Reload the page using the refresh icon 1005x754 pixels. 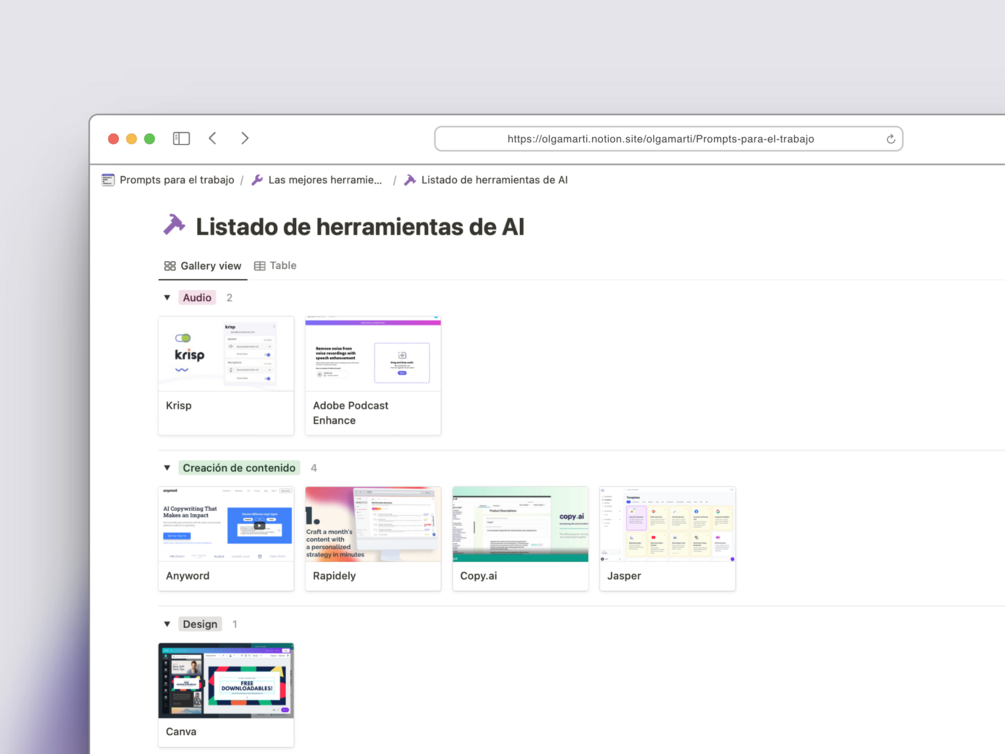(890, 139)
